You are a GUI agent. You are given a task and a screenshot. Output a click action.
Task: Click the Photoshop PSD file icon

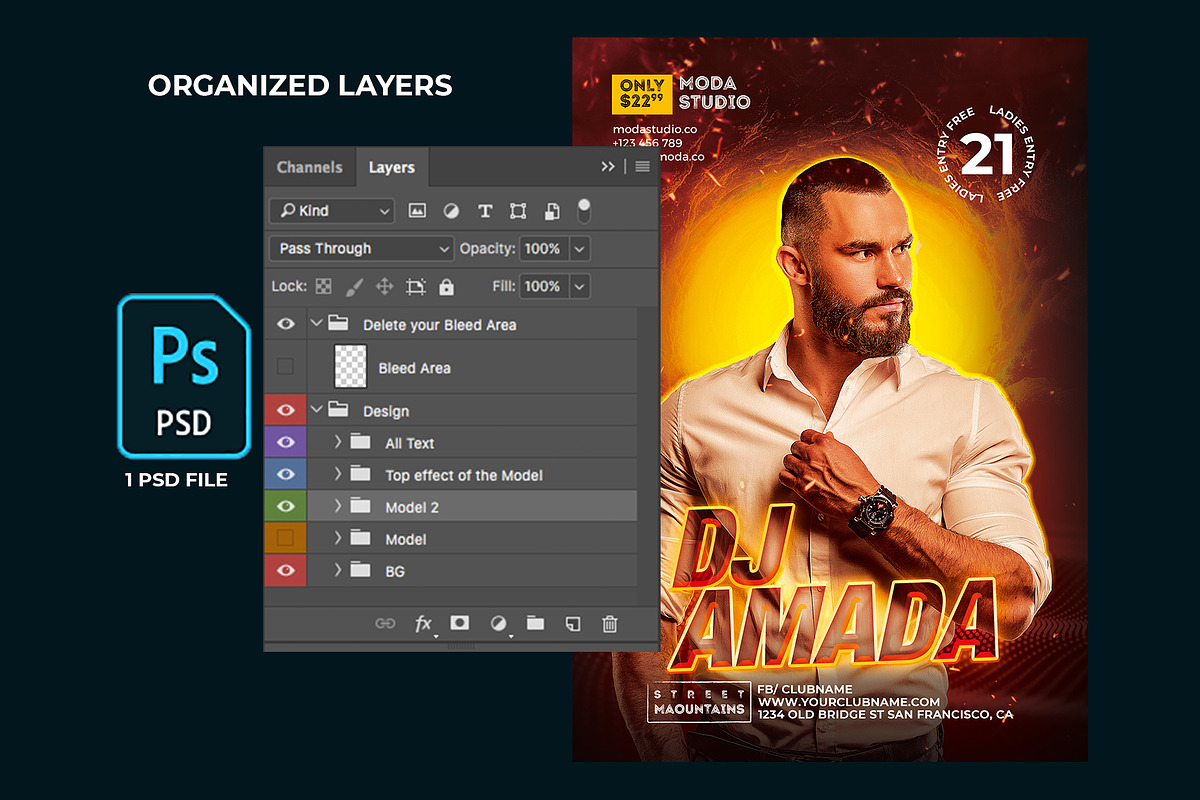[x=183, y=376]
